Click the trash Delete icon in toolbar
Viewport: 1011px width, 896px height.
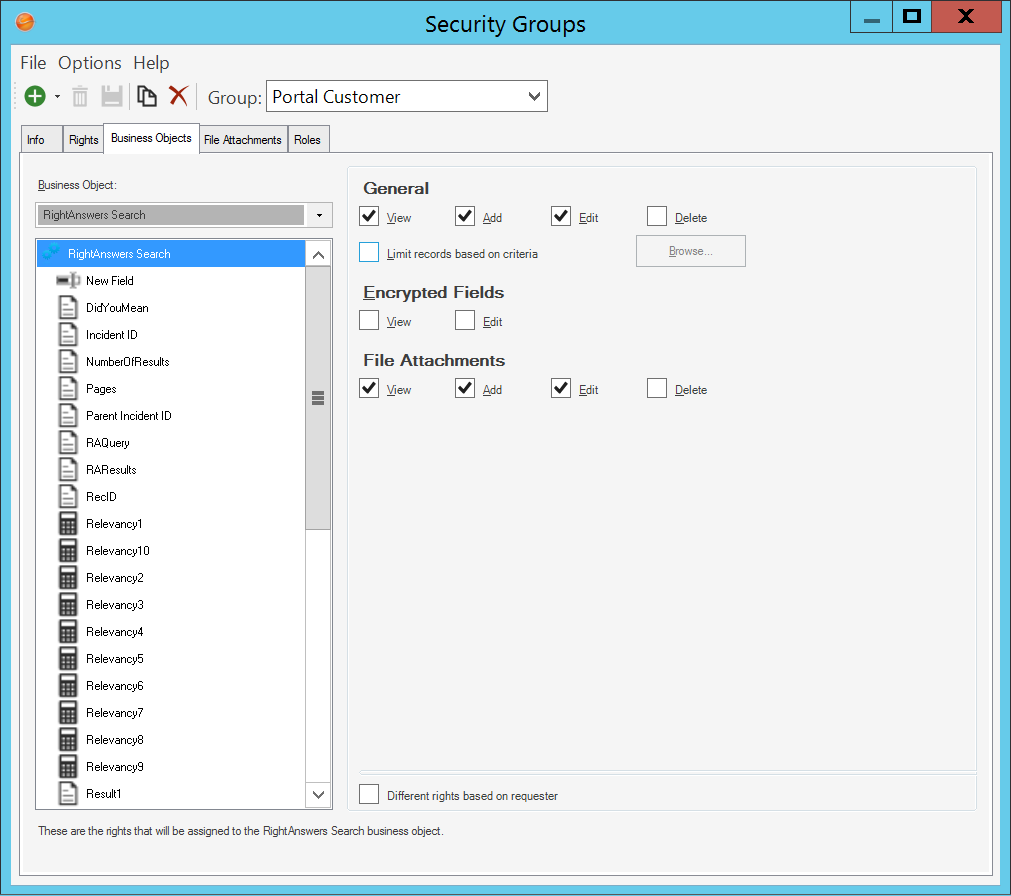(80, 96)
